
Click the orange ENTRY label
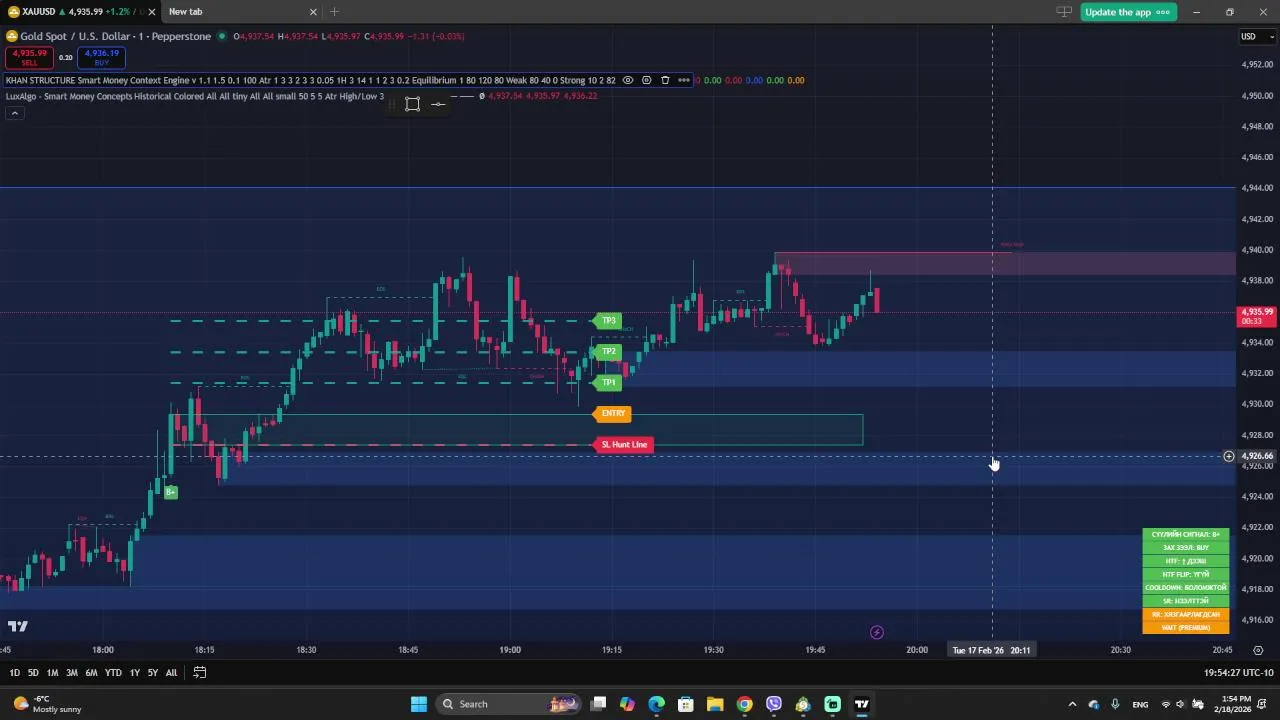(x=612, y=413)
